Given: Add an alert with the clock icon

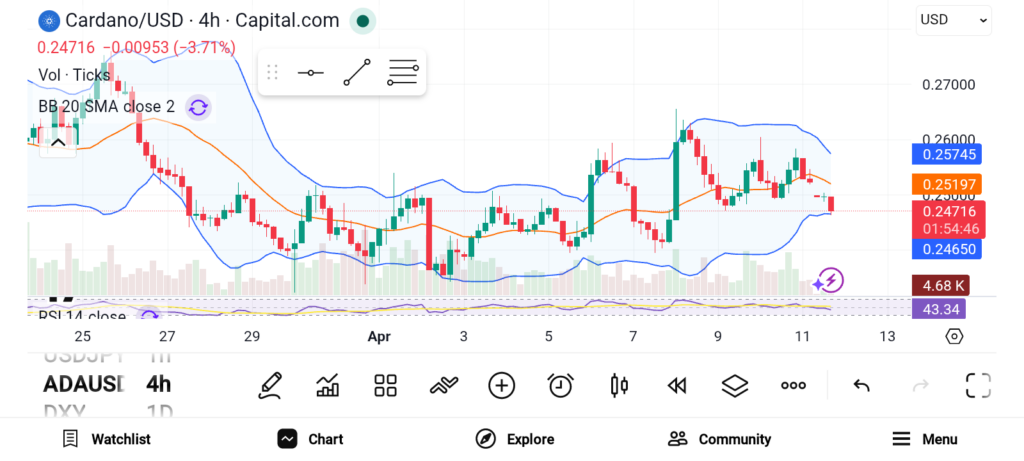Looking at the screenshot, I should pos(560,385).
